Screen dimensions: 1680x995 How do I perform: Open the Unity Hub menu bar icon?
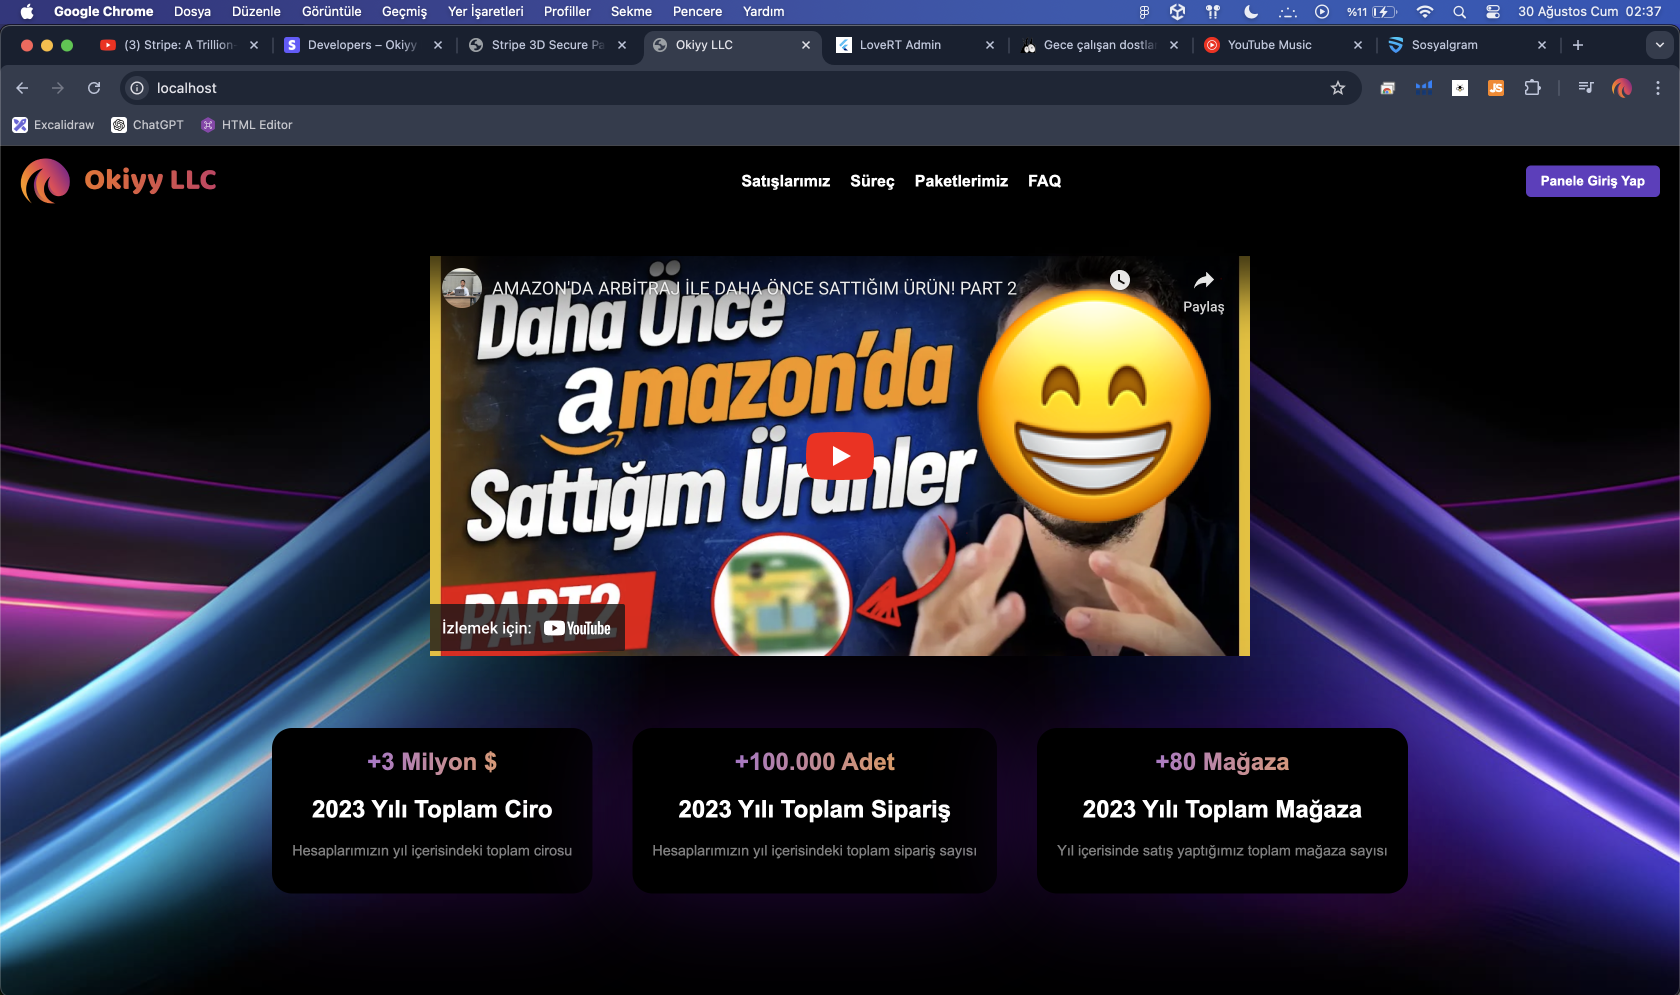(1178, 12)
